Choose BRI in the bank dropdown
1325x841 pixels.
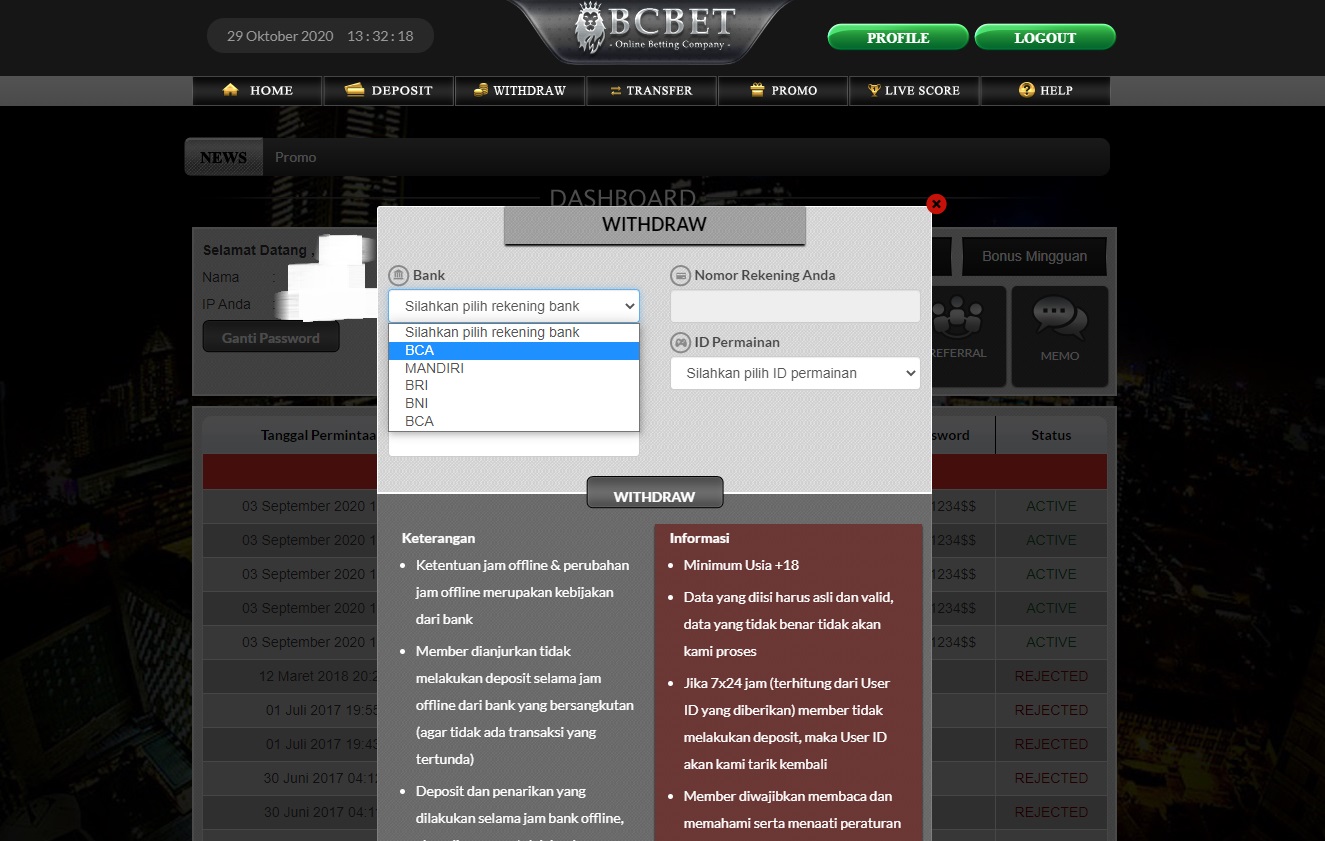pos(417,386)
